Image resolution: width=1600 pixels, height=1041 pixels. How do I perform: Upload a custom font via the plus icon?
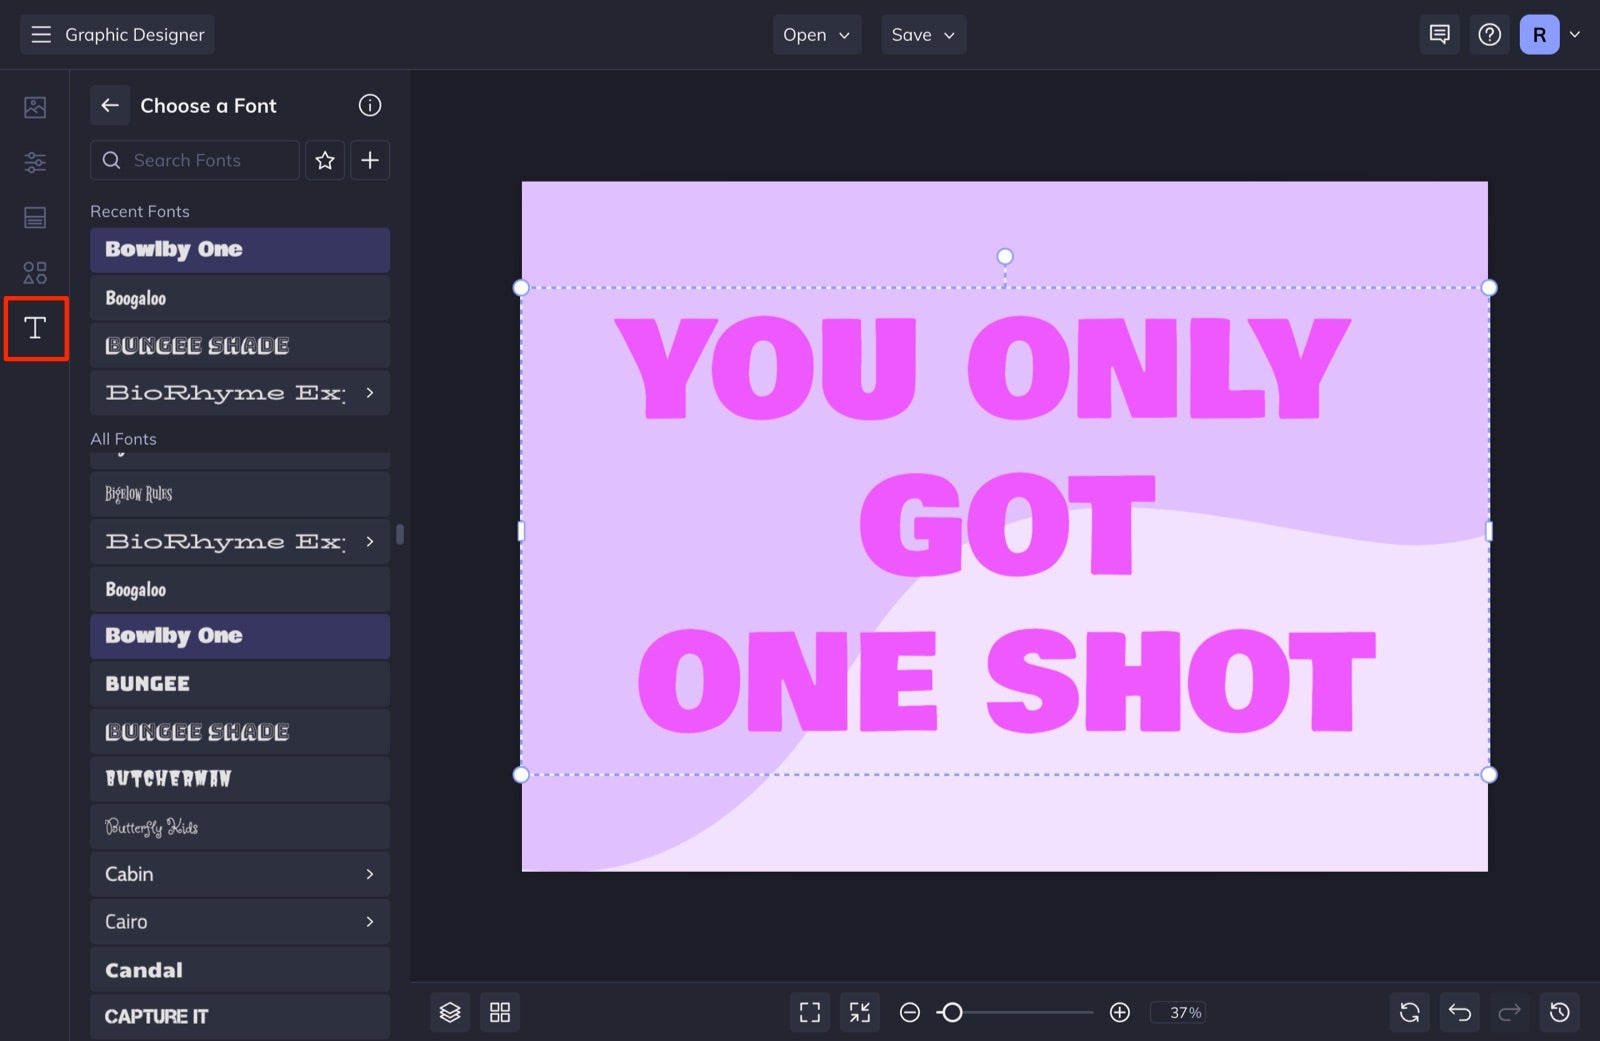[x=369, y=160]
